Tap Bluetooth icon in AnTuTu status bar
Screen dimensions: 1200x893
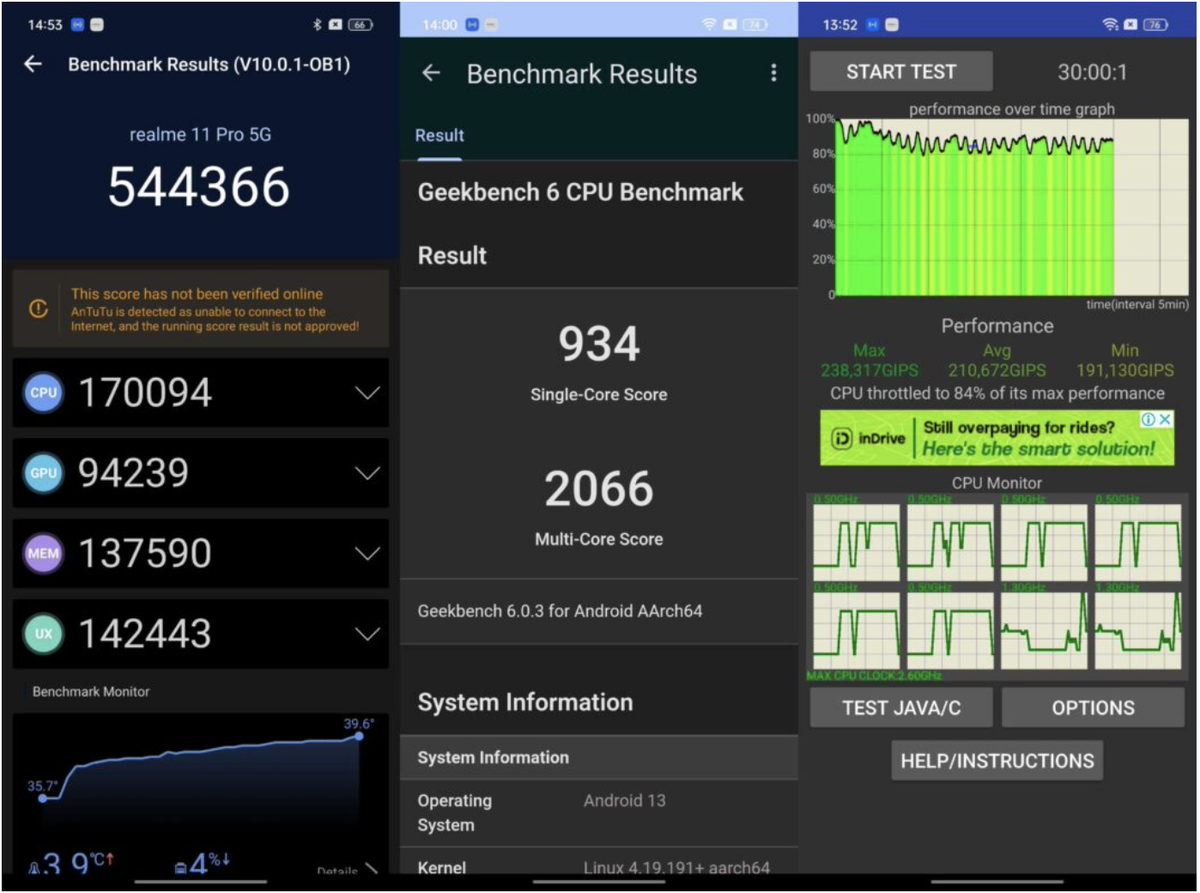point(317,24)
